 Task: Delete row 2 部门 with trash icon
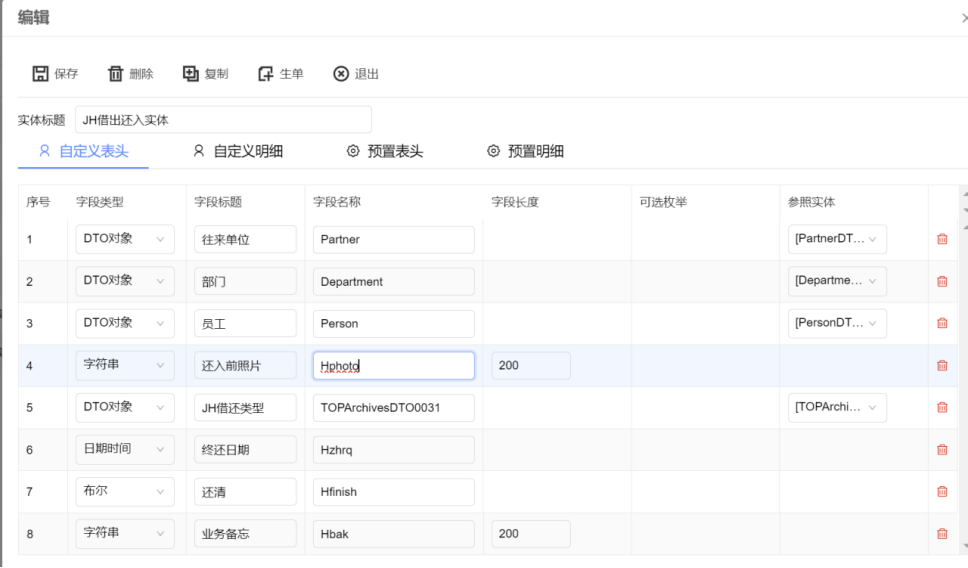(x=942, y=281)
